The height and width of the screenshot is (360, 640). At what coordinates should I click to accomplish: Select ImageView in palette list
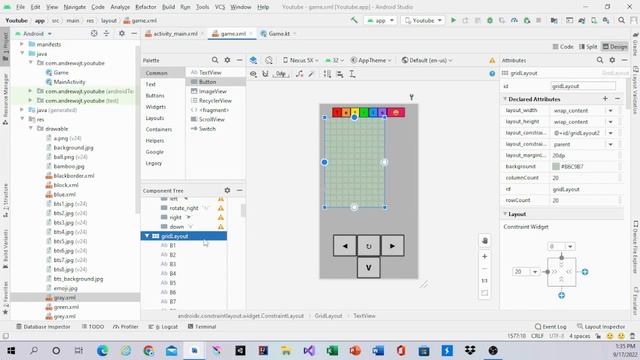[x=212, y=91]
